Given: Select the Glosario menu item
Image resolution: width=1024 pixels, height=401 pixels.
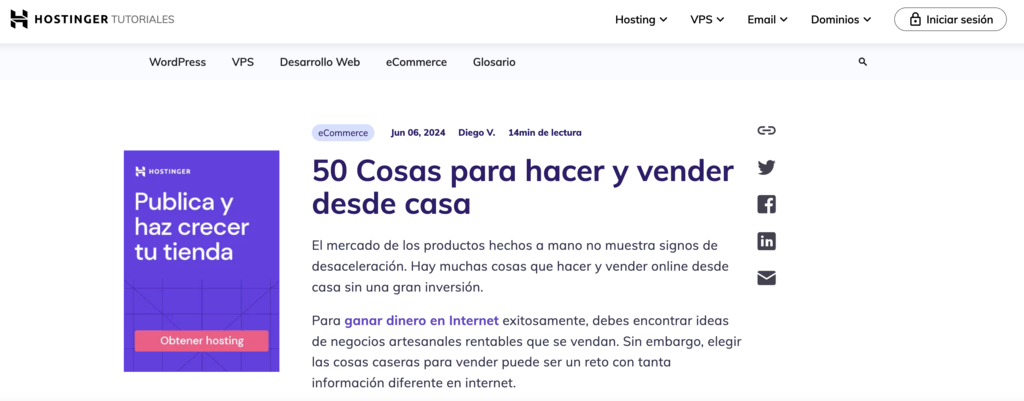Looking at the screenshot, I should (494, 62).
